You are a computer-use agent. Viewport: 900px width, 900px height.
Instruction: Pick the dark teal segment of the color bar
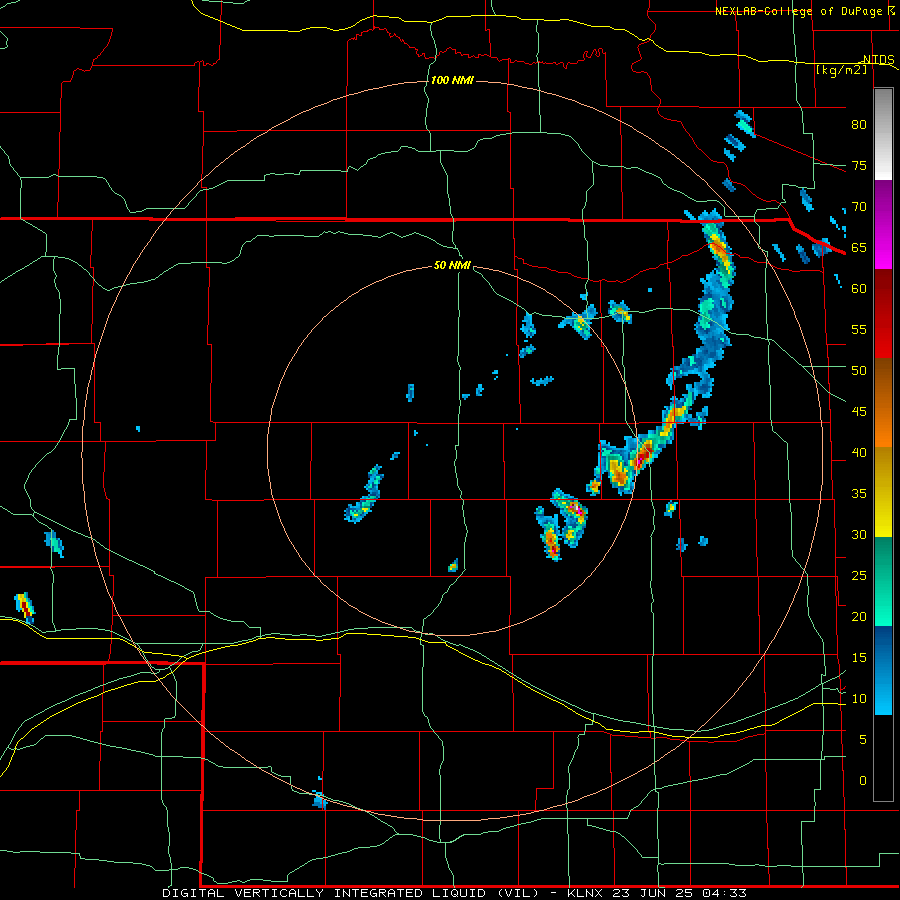tap(883, 560)
